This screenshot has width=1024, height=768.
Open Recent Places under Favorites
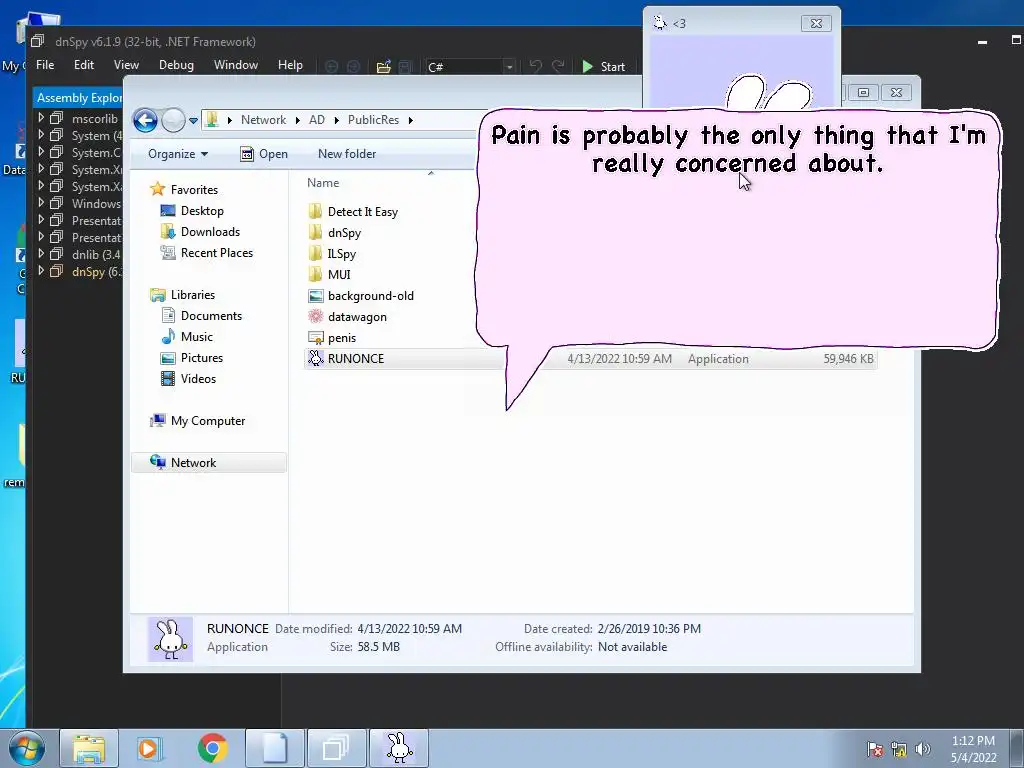(x=216, y=253)
